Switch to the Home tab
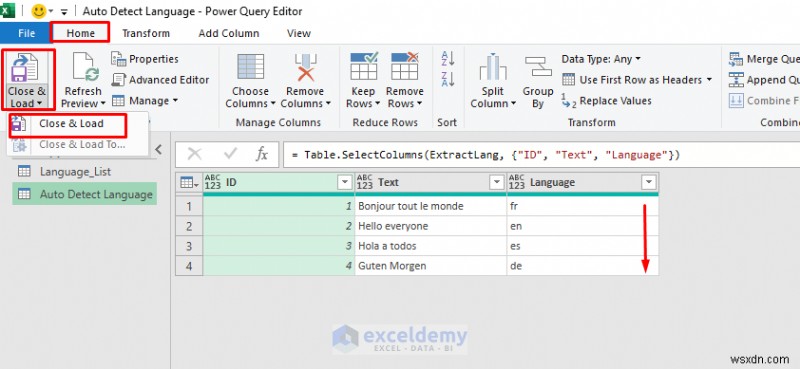Image resolution: width=800 pixels, height=369 pixels. pos(81,33)
